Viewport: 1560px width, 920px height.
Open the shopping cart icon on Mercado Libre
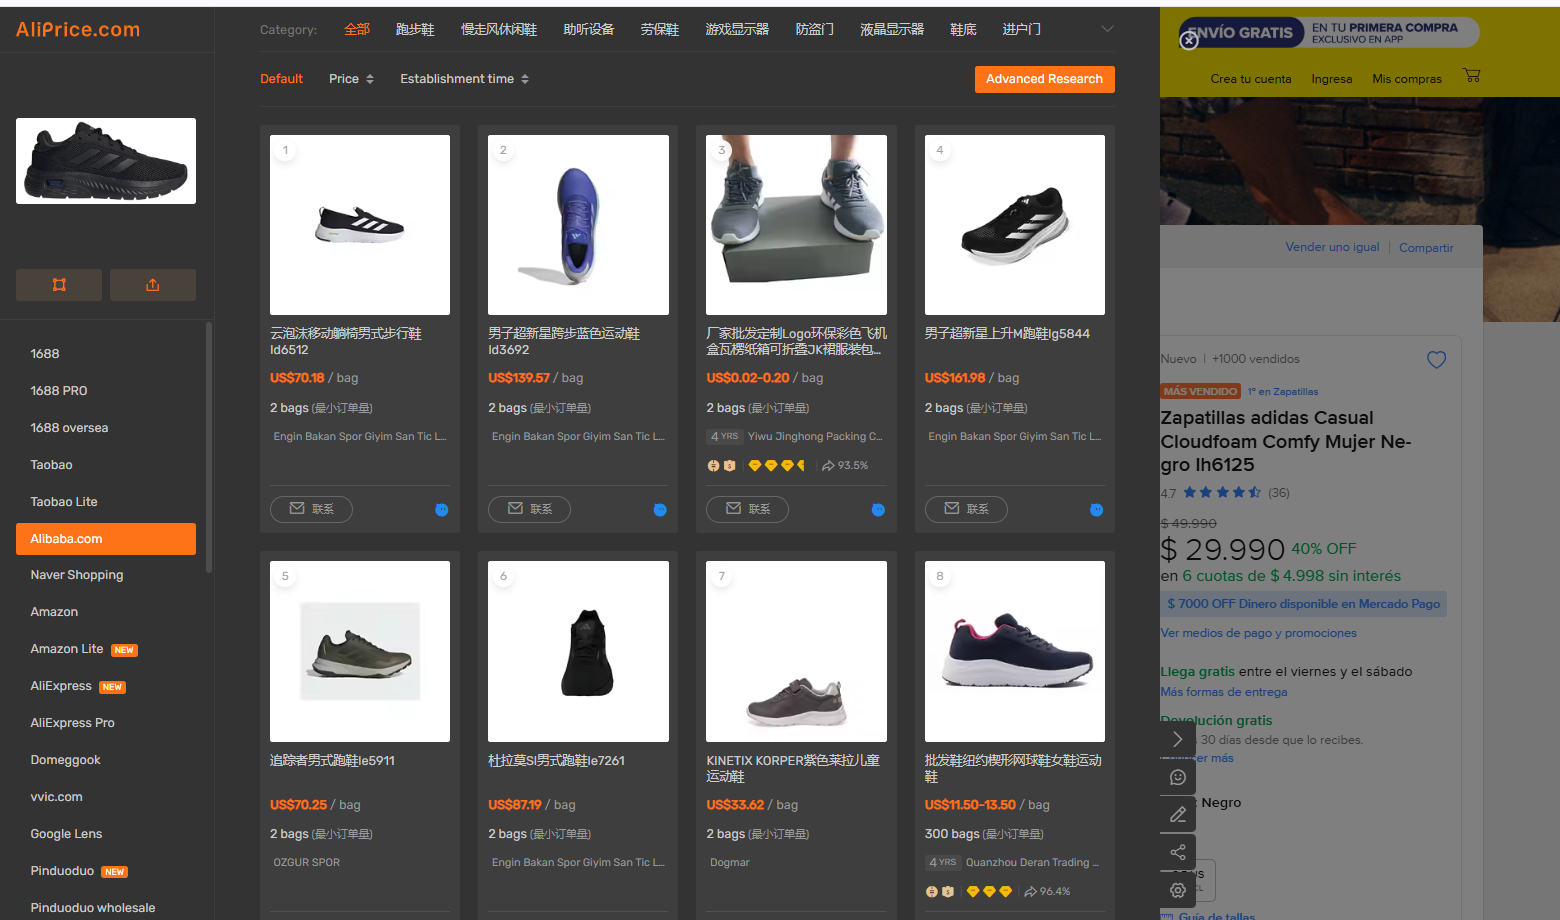coord(1471,75)
